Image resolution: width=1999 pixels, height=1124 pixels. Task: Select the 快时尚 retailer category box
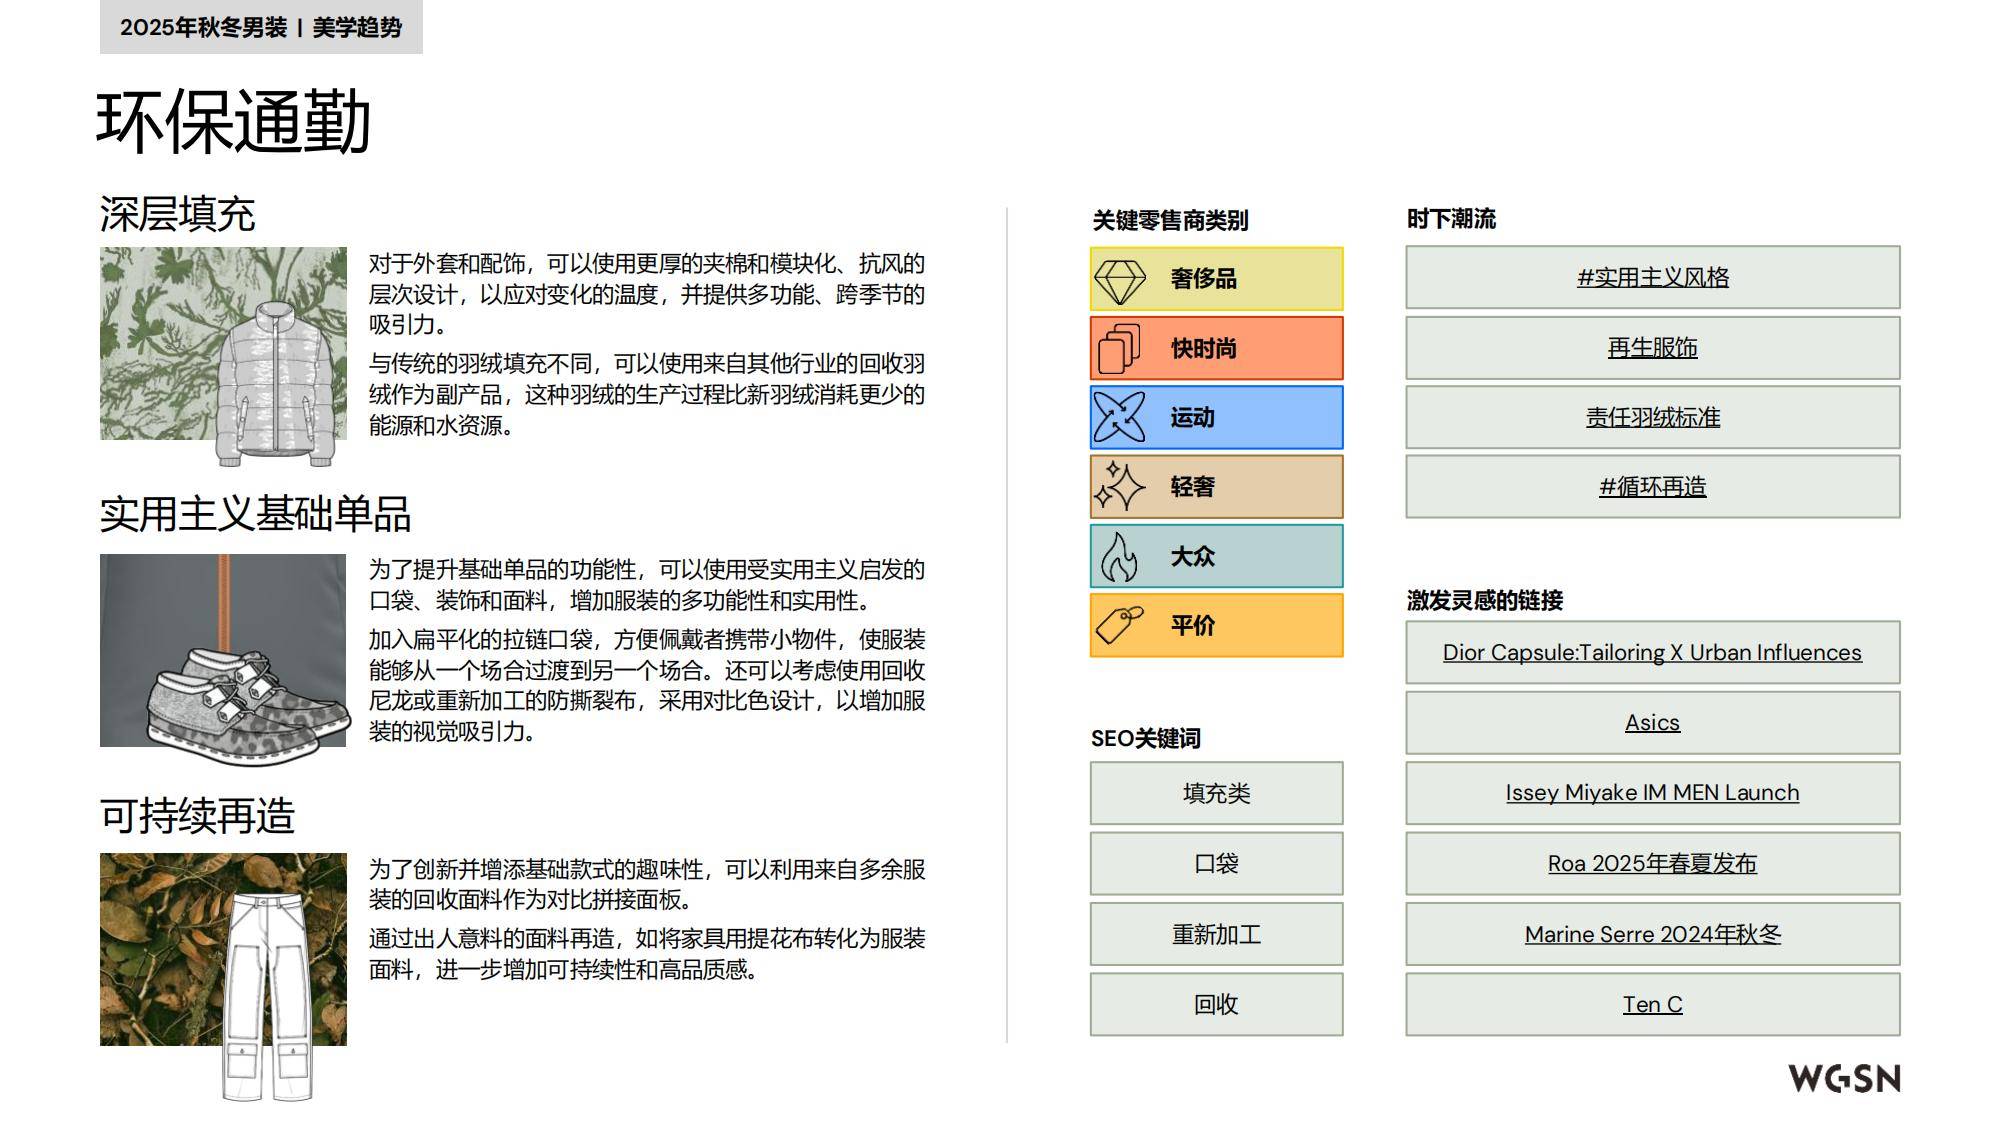coord(1216,348)
